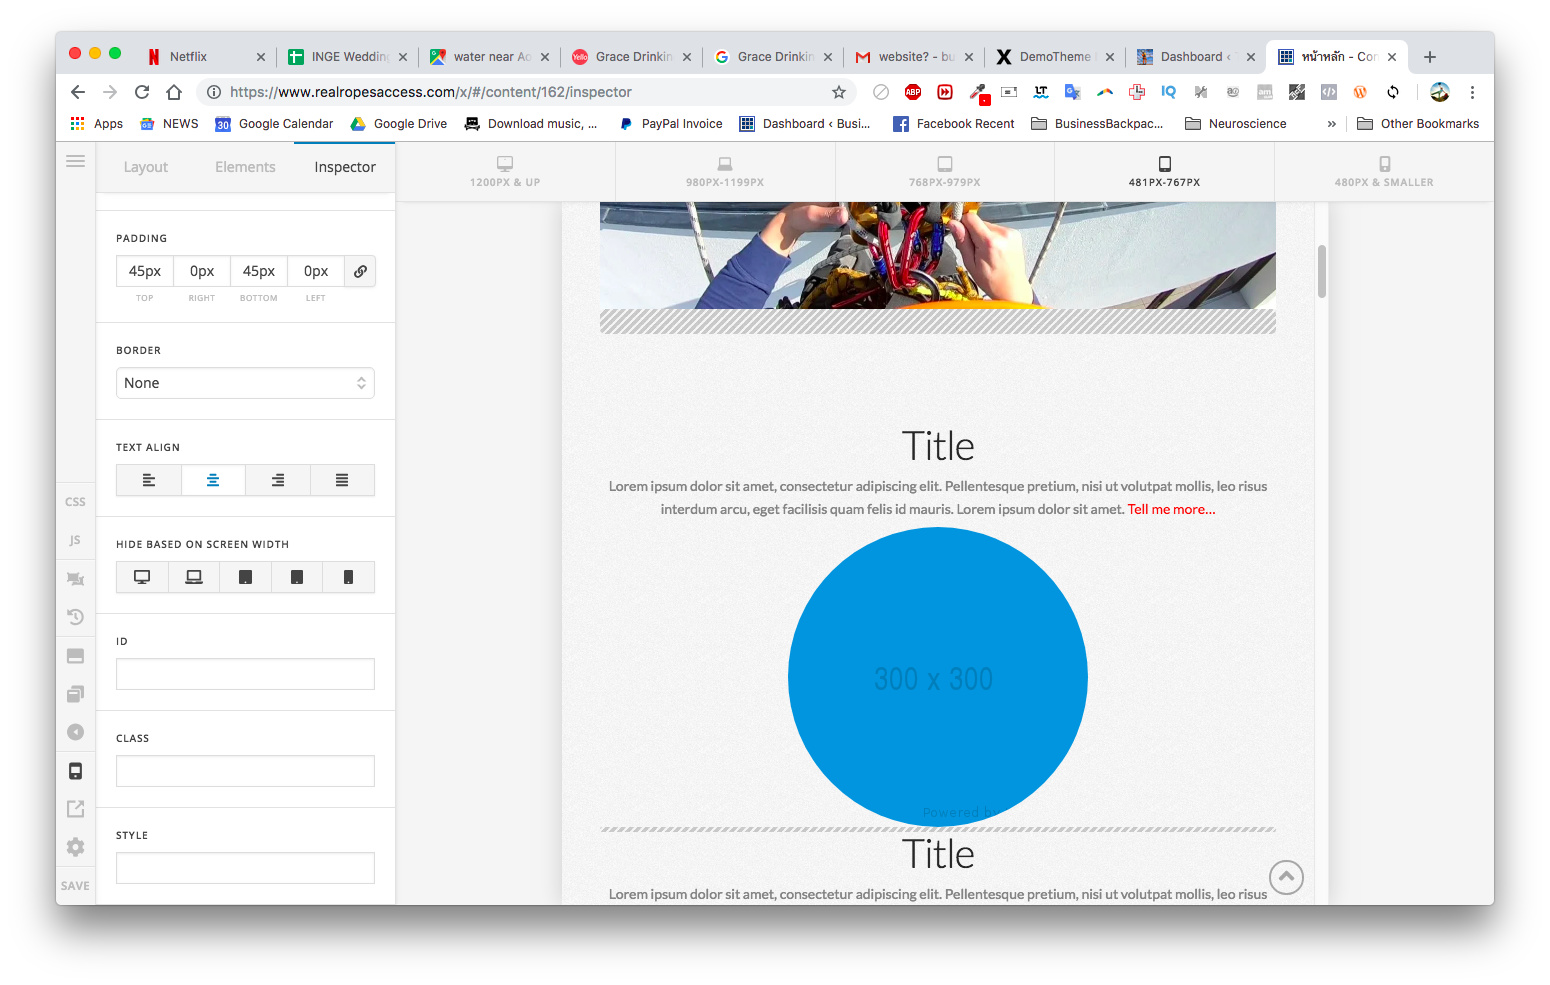Open the Neuroscience bookmarks folder

1236,124
